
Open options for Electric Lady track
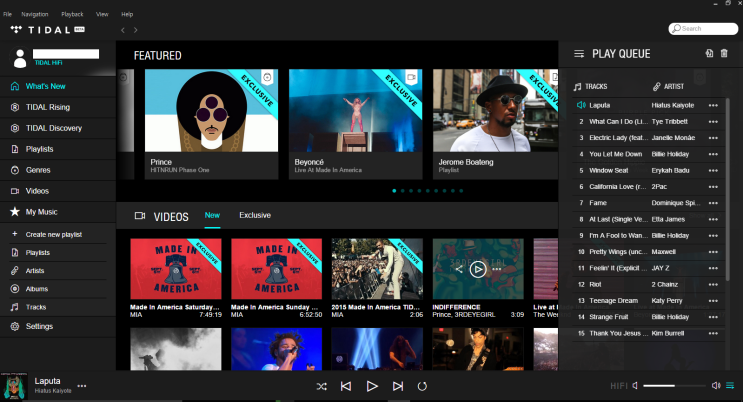pyautogui.click(x=713, y=138)
